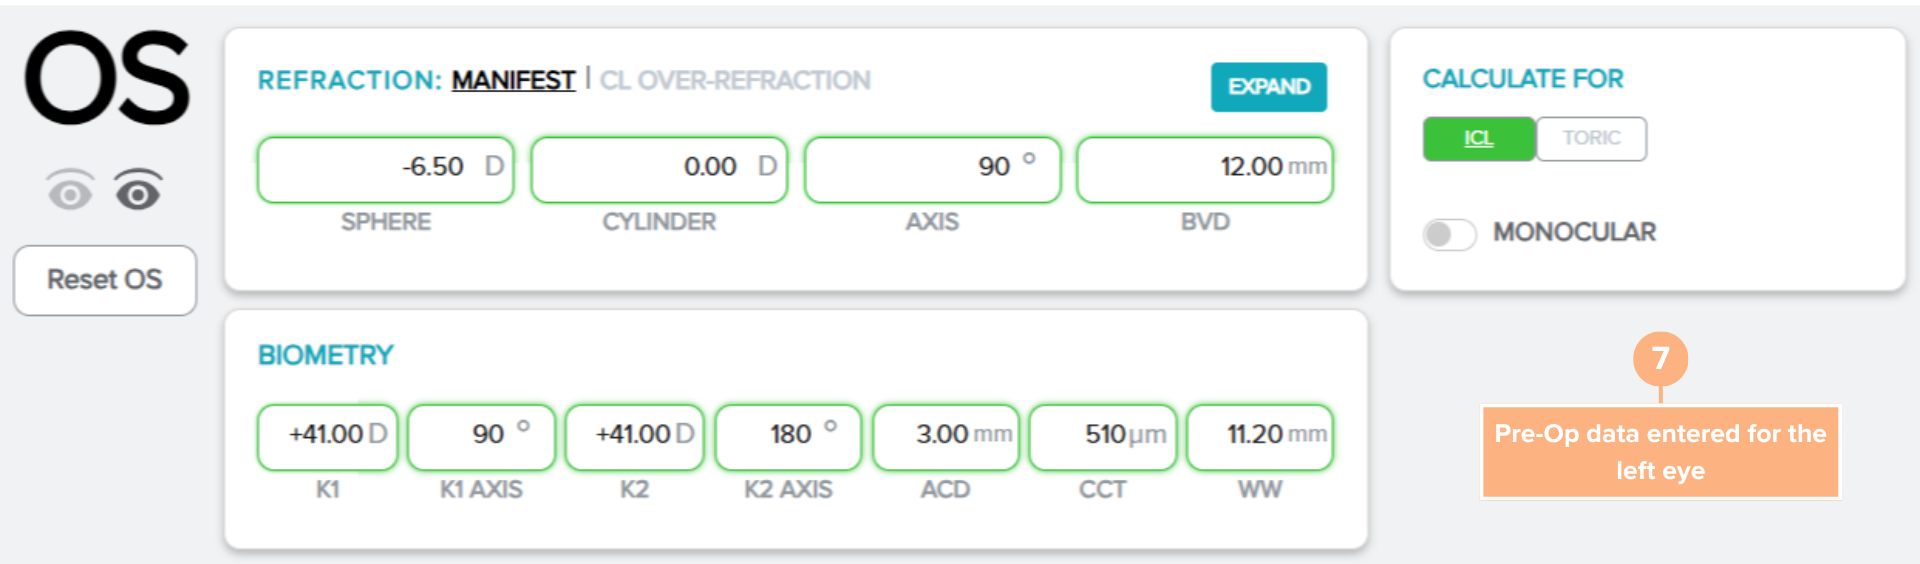1920x564 pixels.
Task: Click the ACD input field
Action: click(945, 435)
